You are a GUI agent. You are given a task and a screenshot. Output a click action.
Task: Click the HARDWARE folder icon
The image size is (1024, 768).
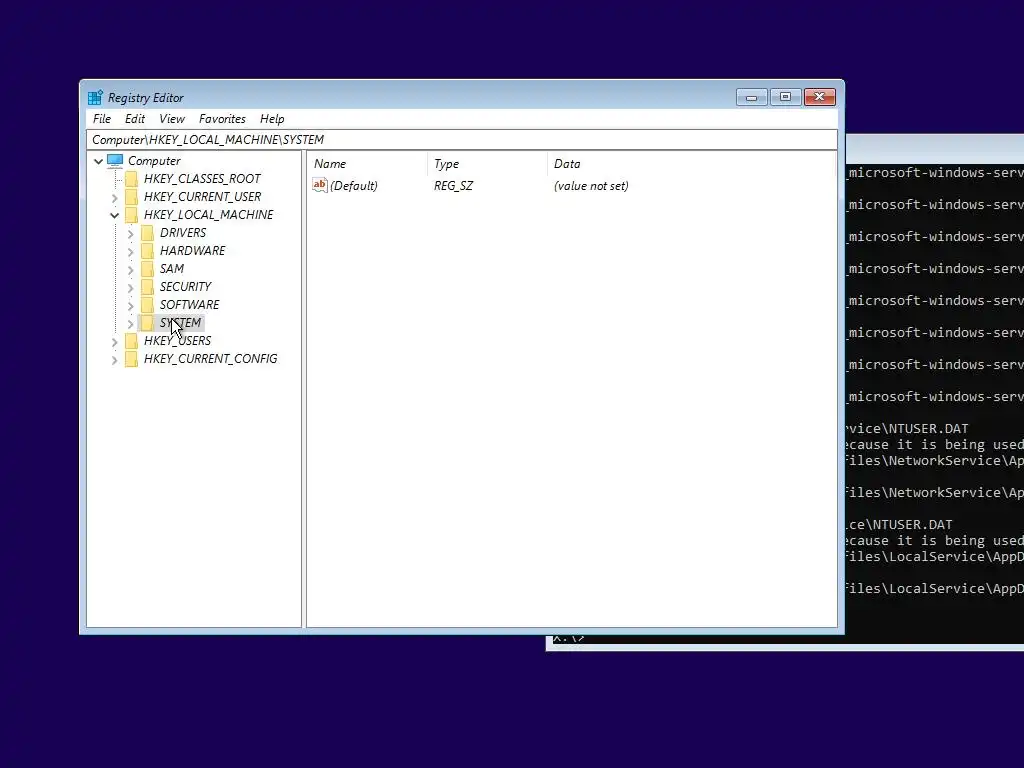(x=148, y=251)
